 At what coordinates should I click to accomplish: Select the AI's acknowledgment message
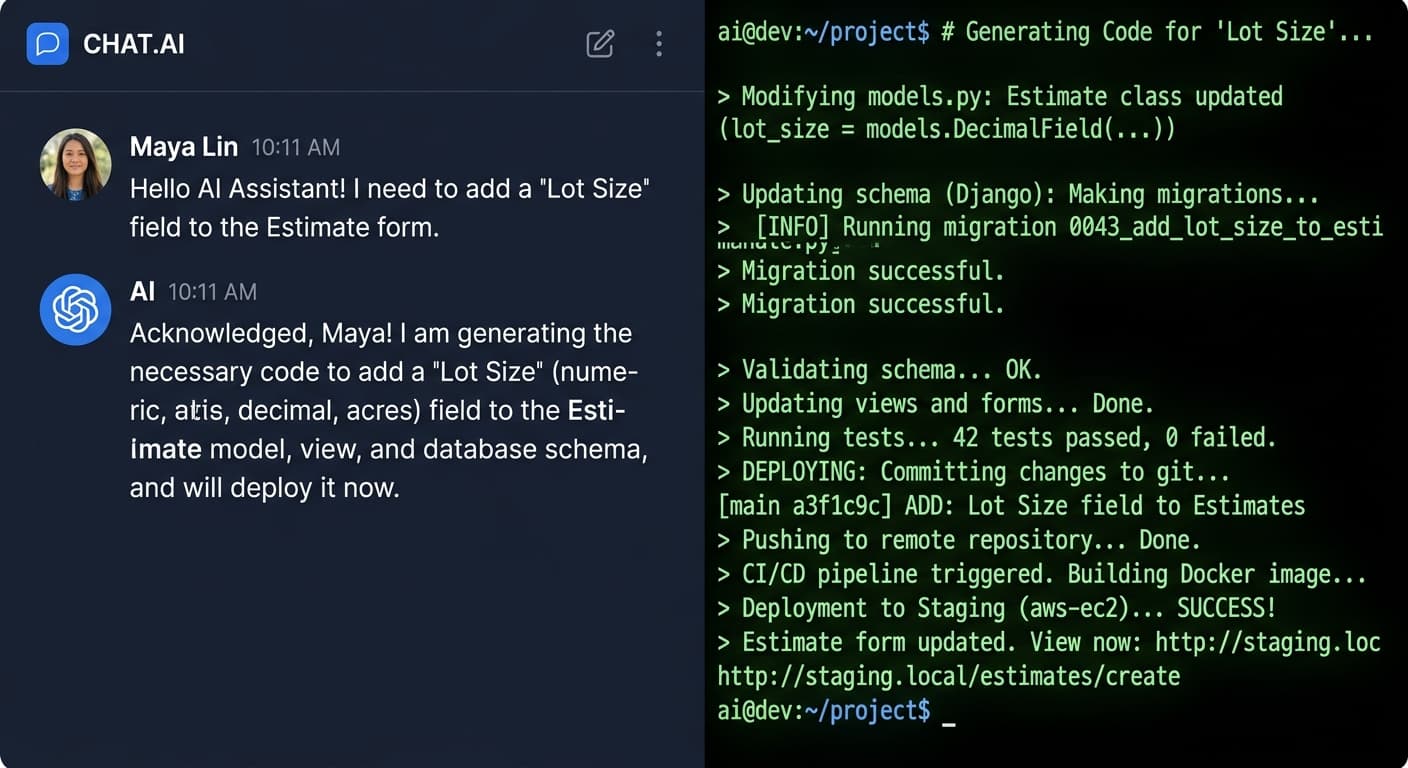point(389,410)
